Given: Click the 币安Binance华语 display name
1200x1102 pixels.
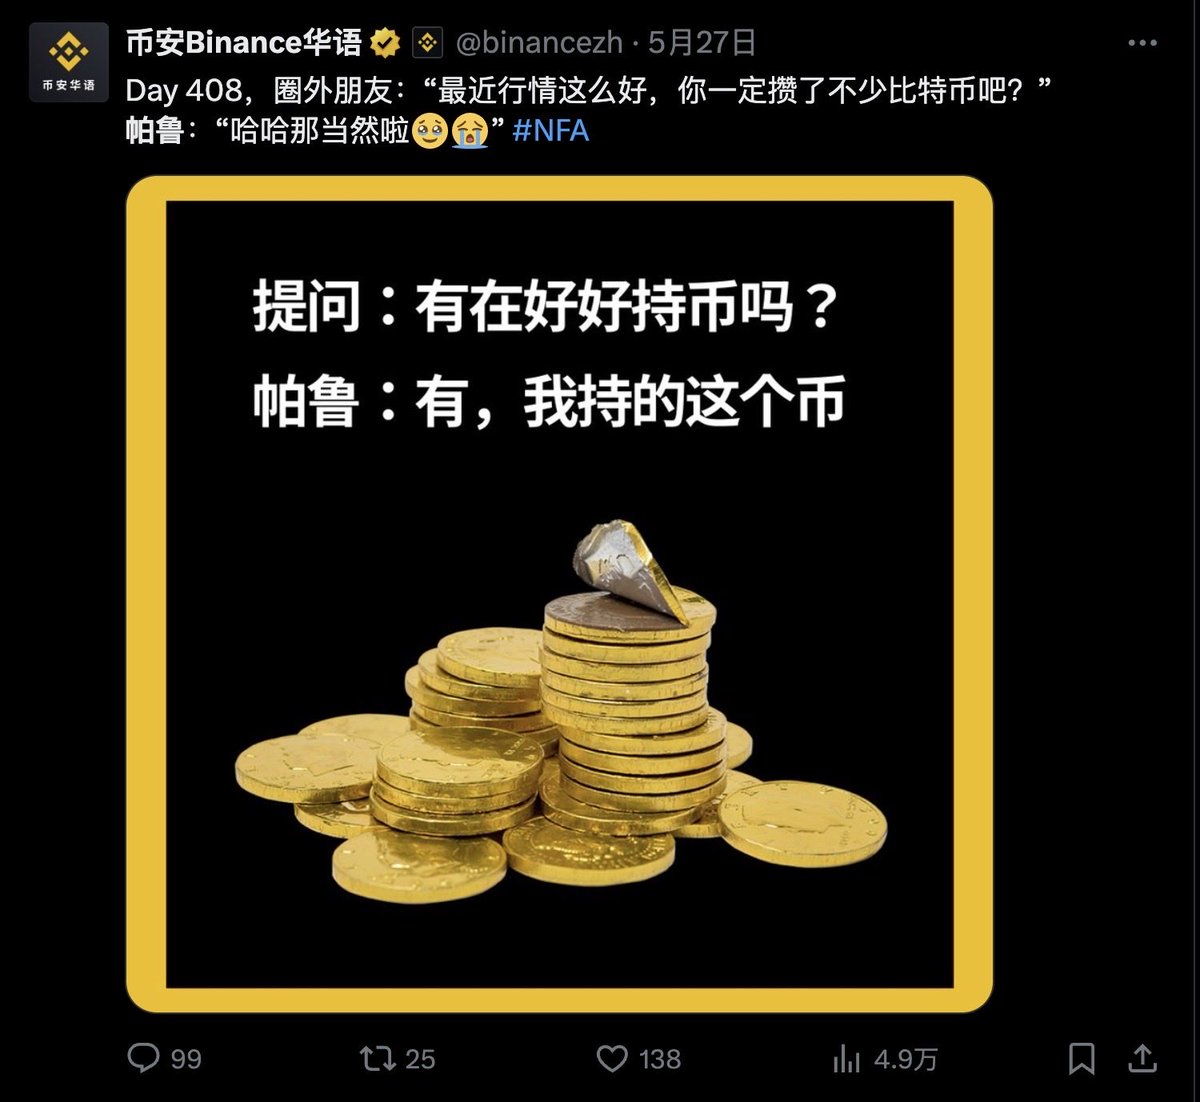Looking at the screenshot, I should tap(244, 43).
